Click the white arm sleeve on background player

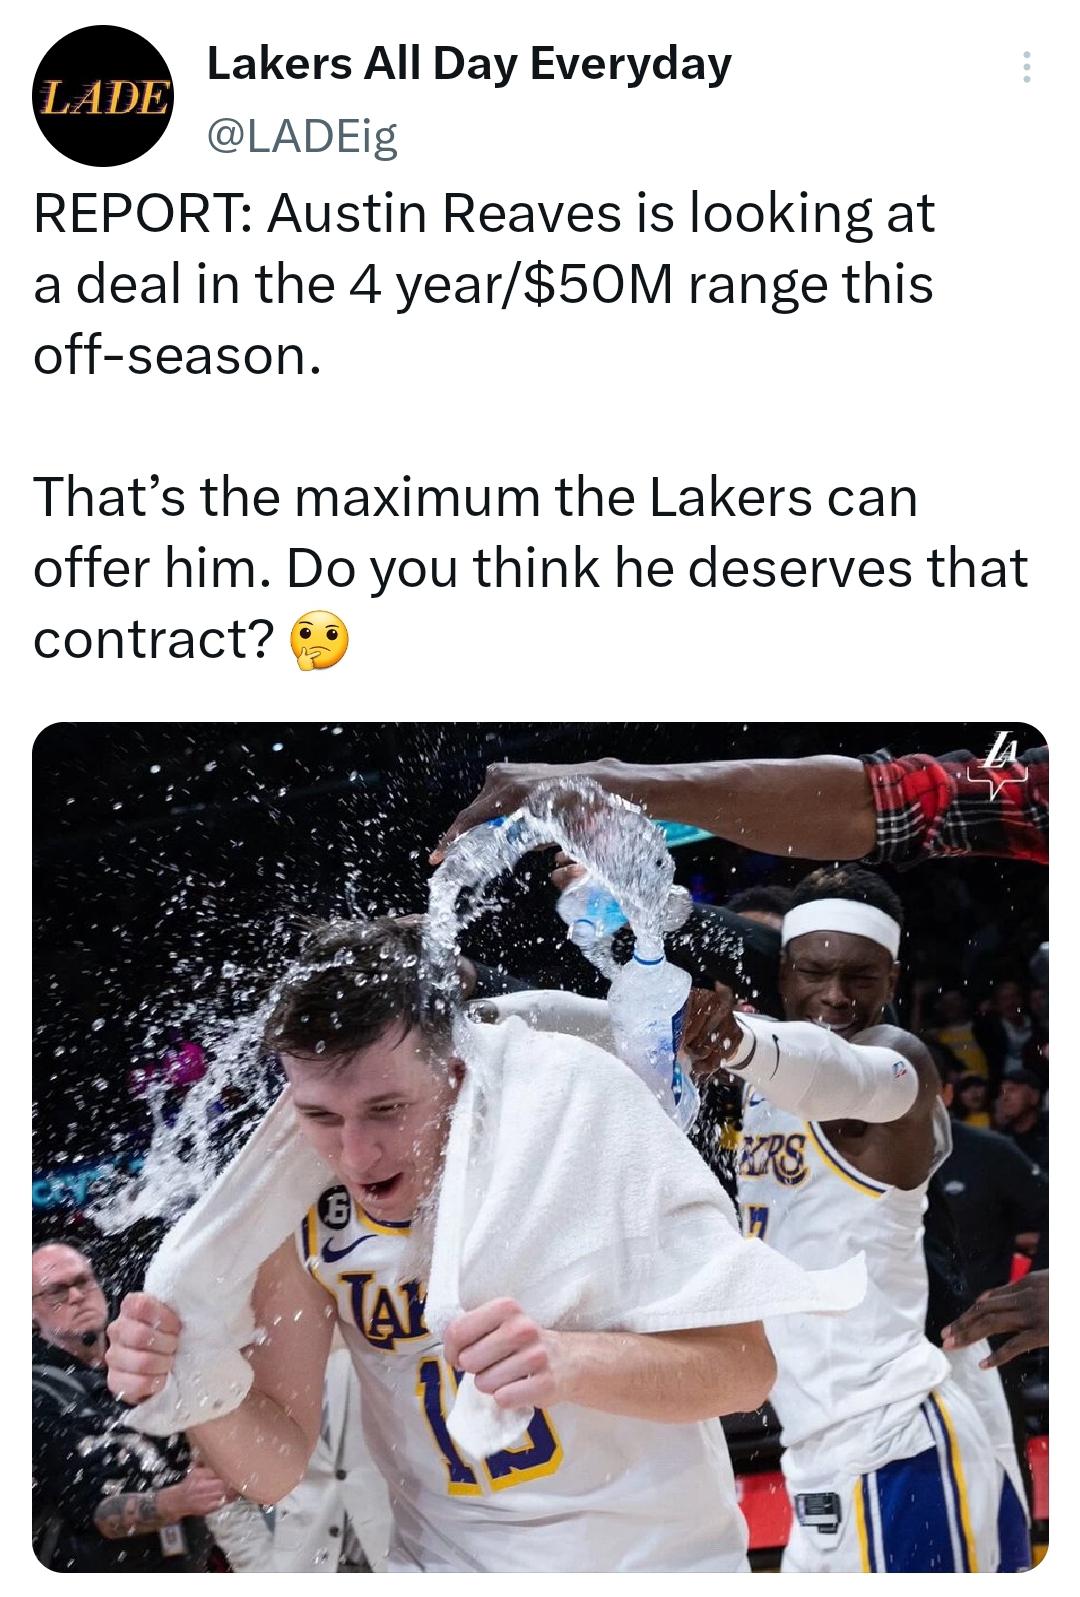[x=825, y=1065]
